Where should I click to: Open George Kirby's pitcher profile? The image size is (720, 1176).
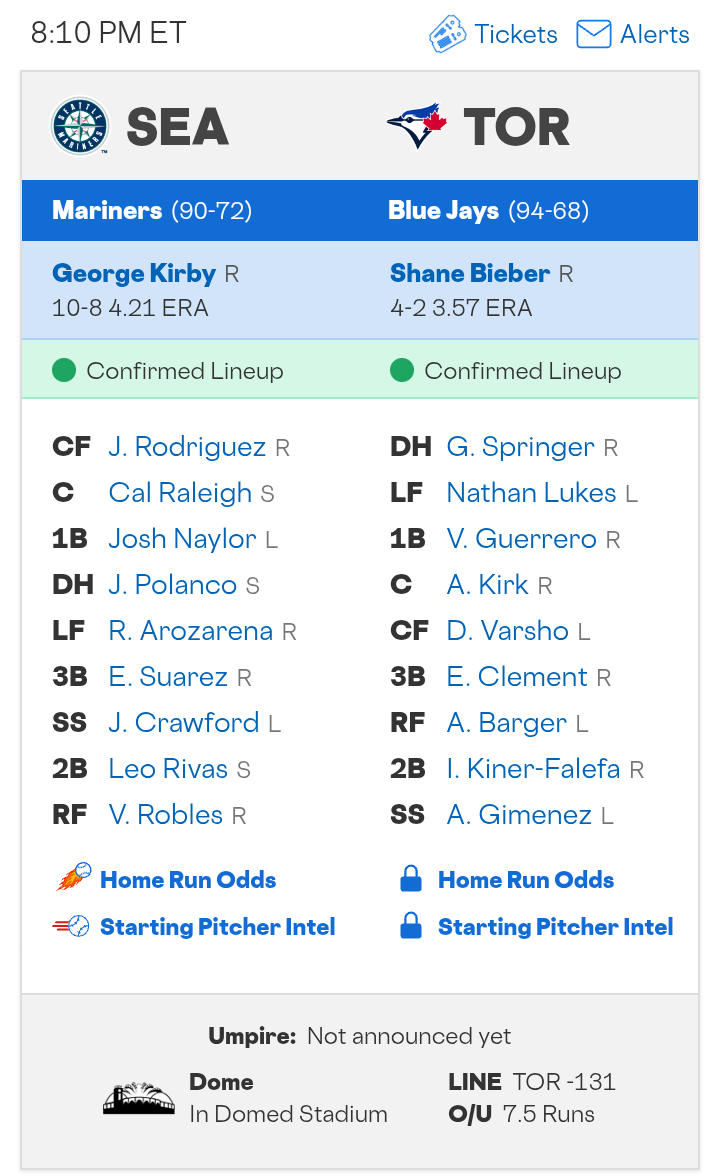tap(134, 273)
